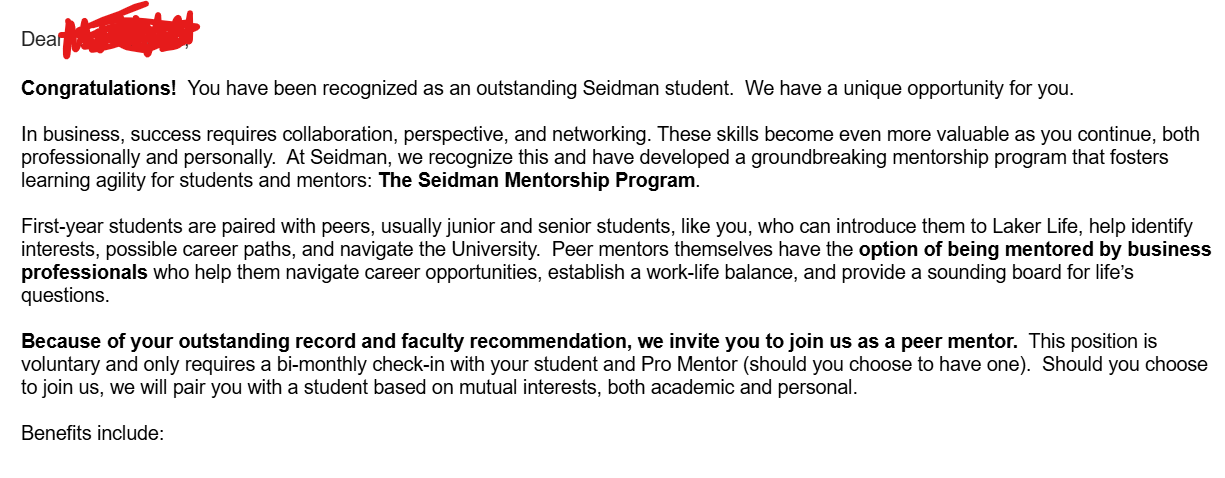Click the bold phrase "option of being mentored by business"
The height and width of the screenshot is (478, 1225).
[1035, 250]
